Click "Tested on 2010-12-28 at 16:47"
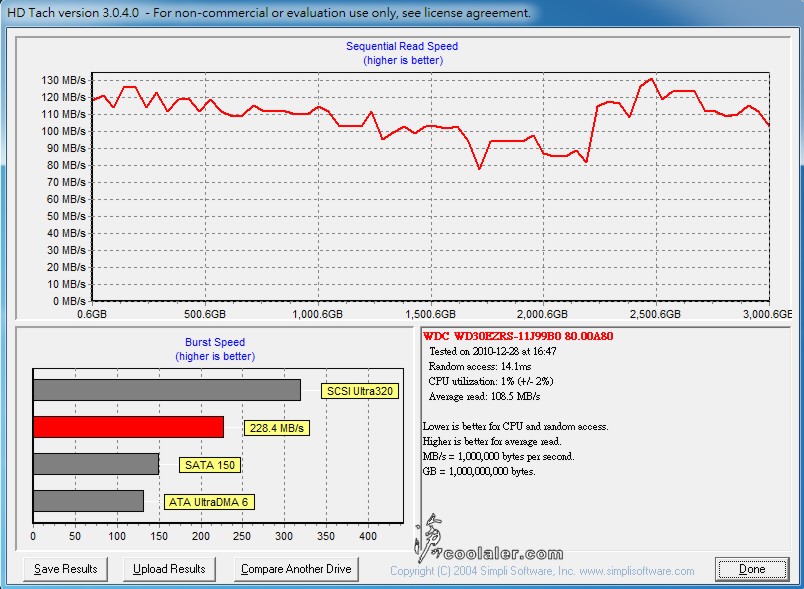Image resolution: width=804 pixels, height=589 pixels. coord(493,351)
